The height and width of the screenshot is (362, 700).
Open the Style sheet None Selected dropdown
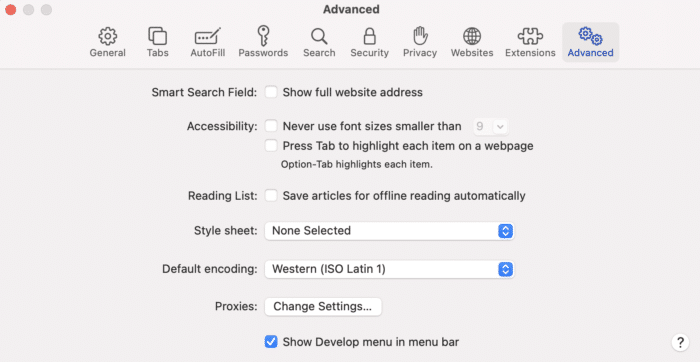click(389, 231)
